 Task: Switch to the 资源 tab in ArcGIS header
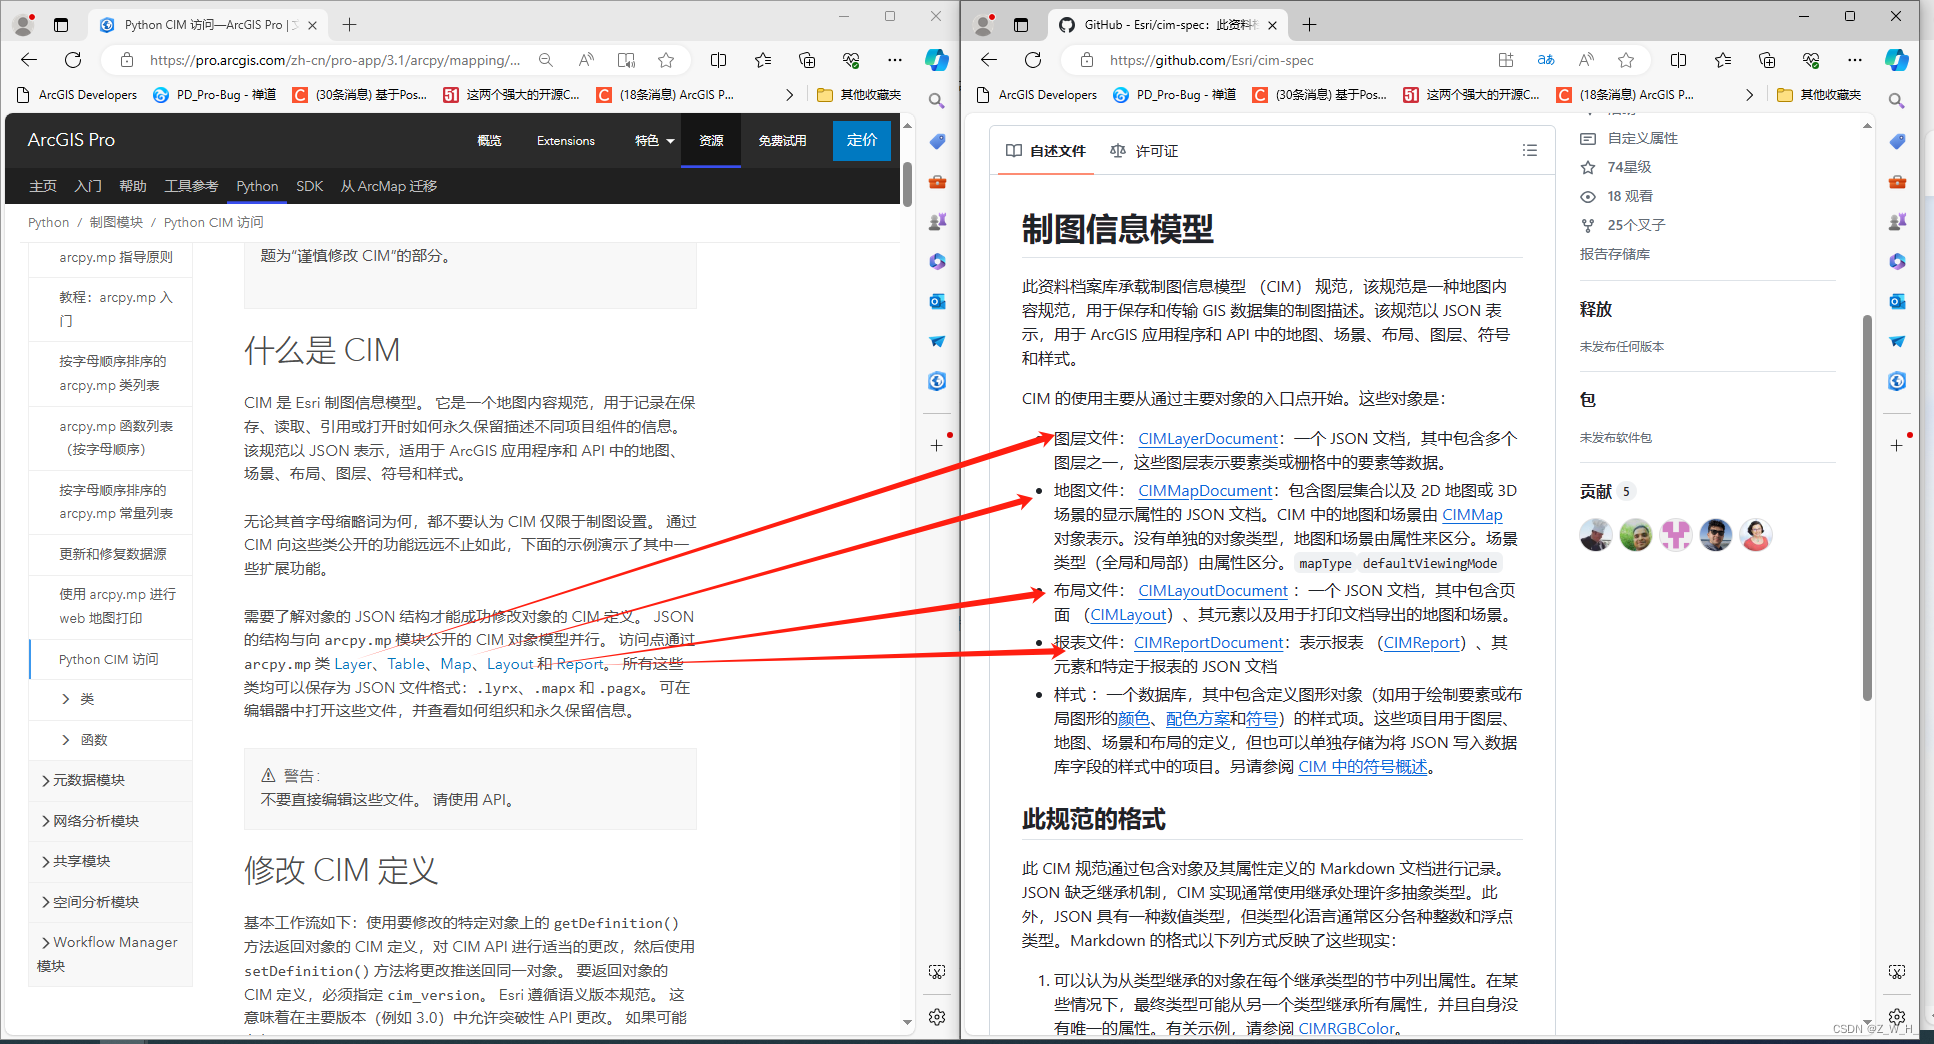pos(711,141)
